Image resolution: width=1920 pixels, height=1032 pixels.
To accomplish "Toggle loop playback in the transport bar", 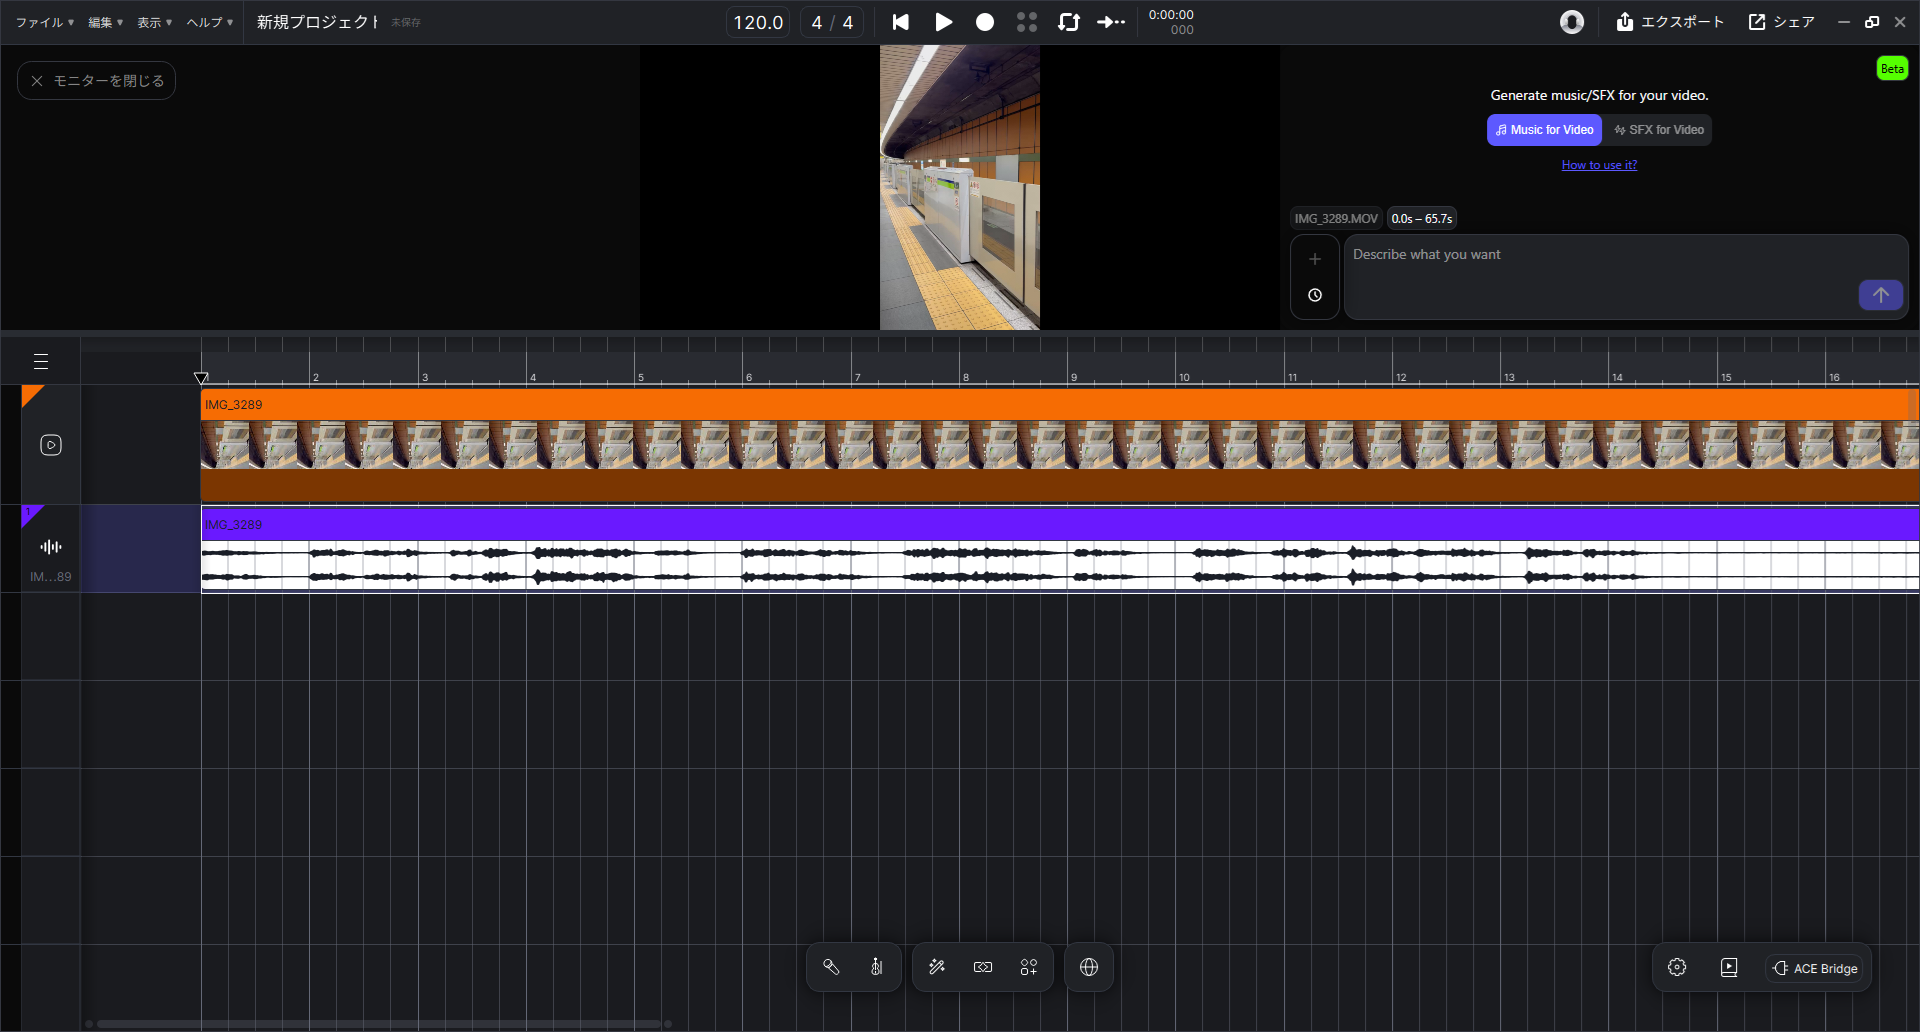I will click(1069, 22).
